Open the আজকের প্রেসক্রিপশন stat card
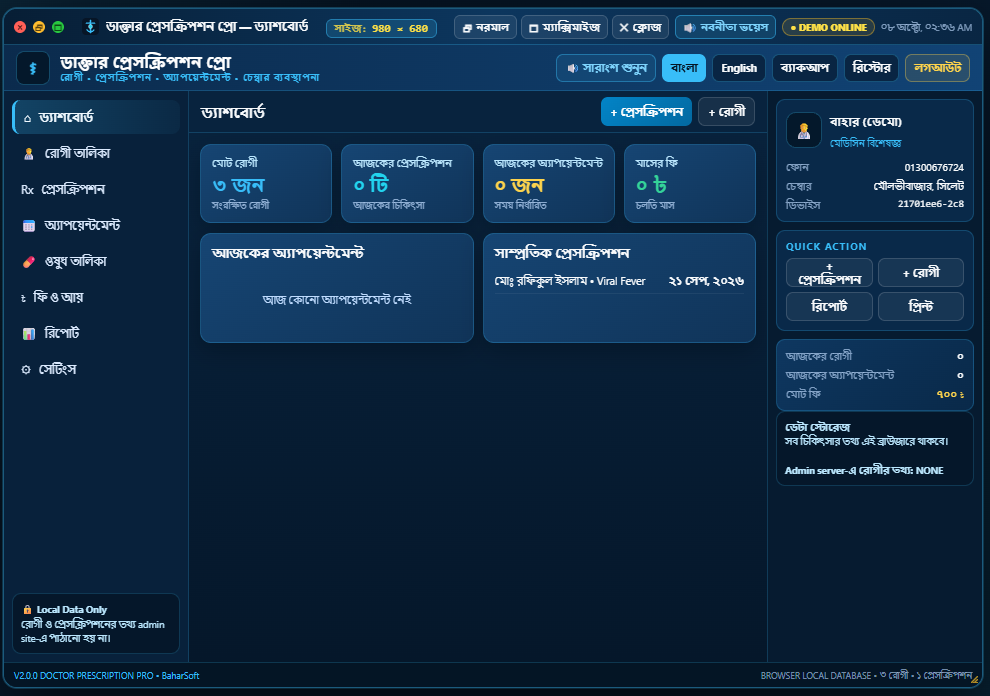The width and height of the screenshot is (990, 696). [407, 183]
